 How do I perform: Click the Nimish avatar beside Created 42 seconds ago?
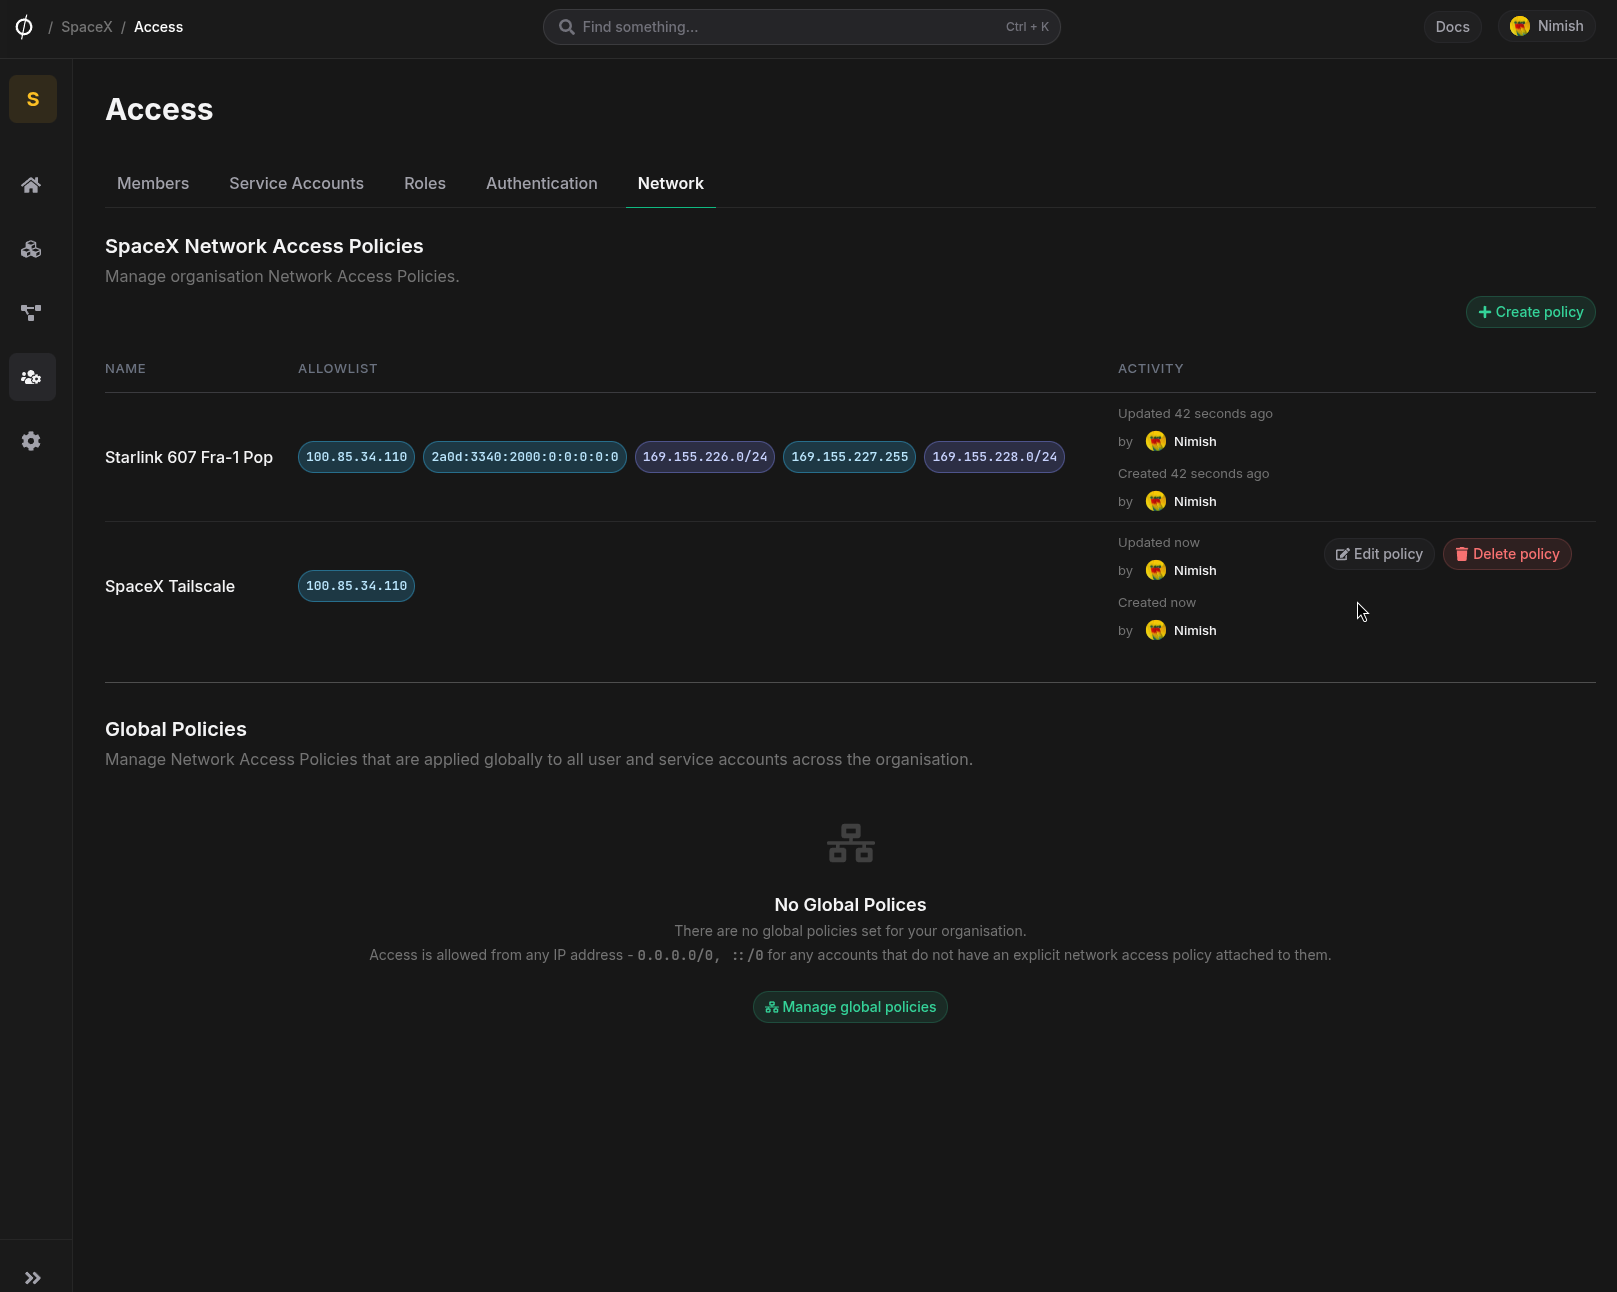tap(1156, 501)
